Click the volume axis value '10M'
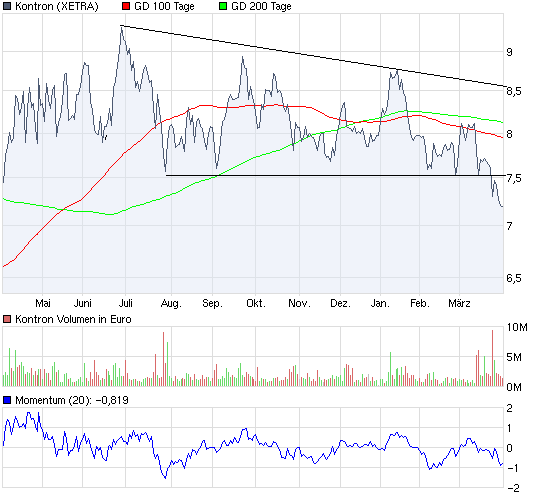Image resolution: width=545 pixels, height=496 pixels. point(517,327)
